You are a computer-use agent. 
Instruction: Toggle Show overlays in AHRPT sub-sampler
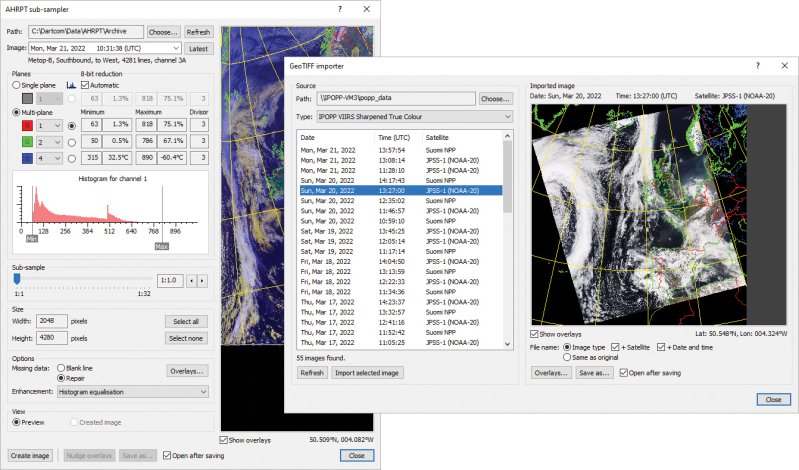tap(224, 440)
